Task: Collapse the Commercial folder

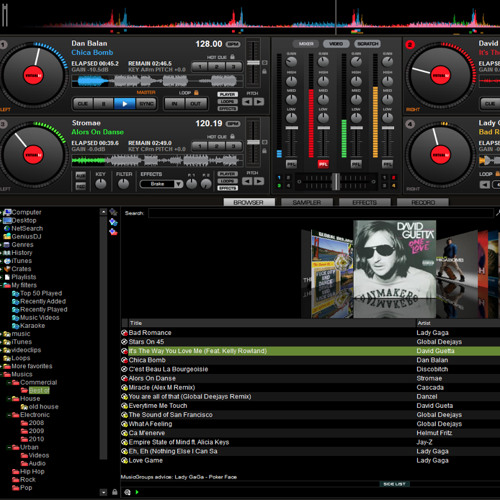Action: [x=9, y=382]
